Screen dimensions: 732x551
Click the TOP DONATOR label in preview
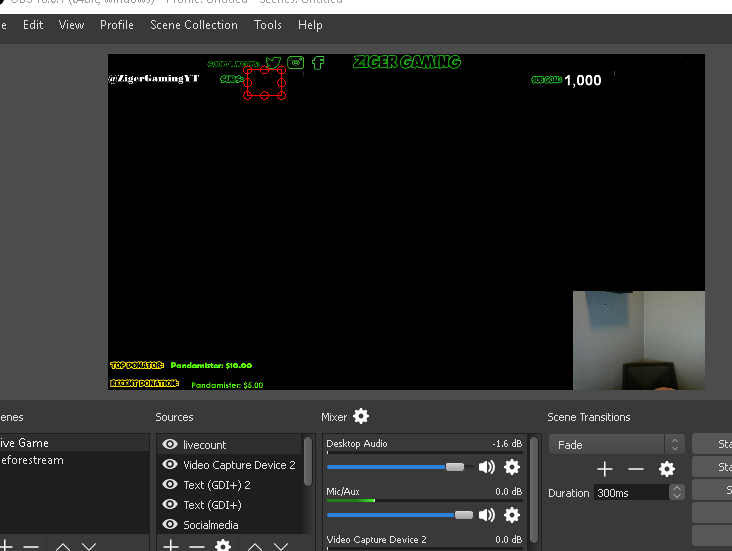pos(137,365)
